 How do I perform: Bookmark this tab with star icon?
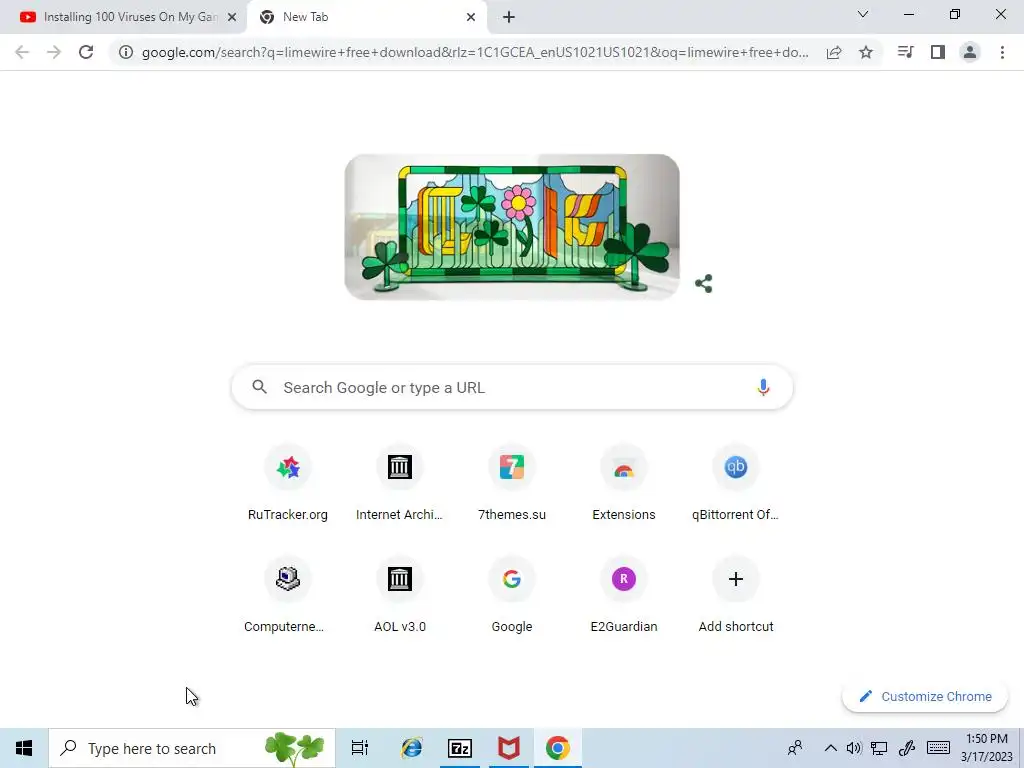pyautogui.click(x=866, y=52)
